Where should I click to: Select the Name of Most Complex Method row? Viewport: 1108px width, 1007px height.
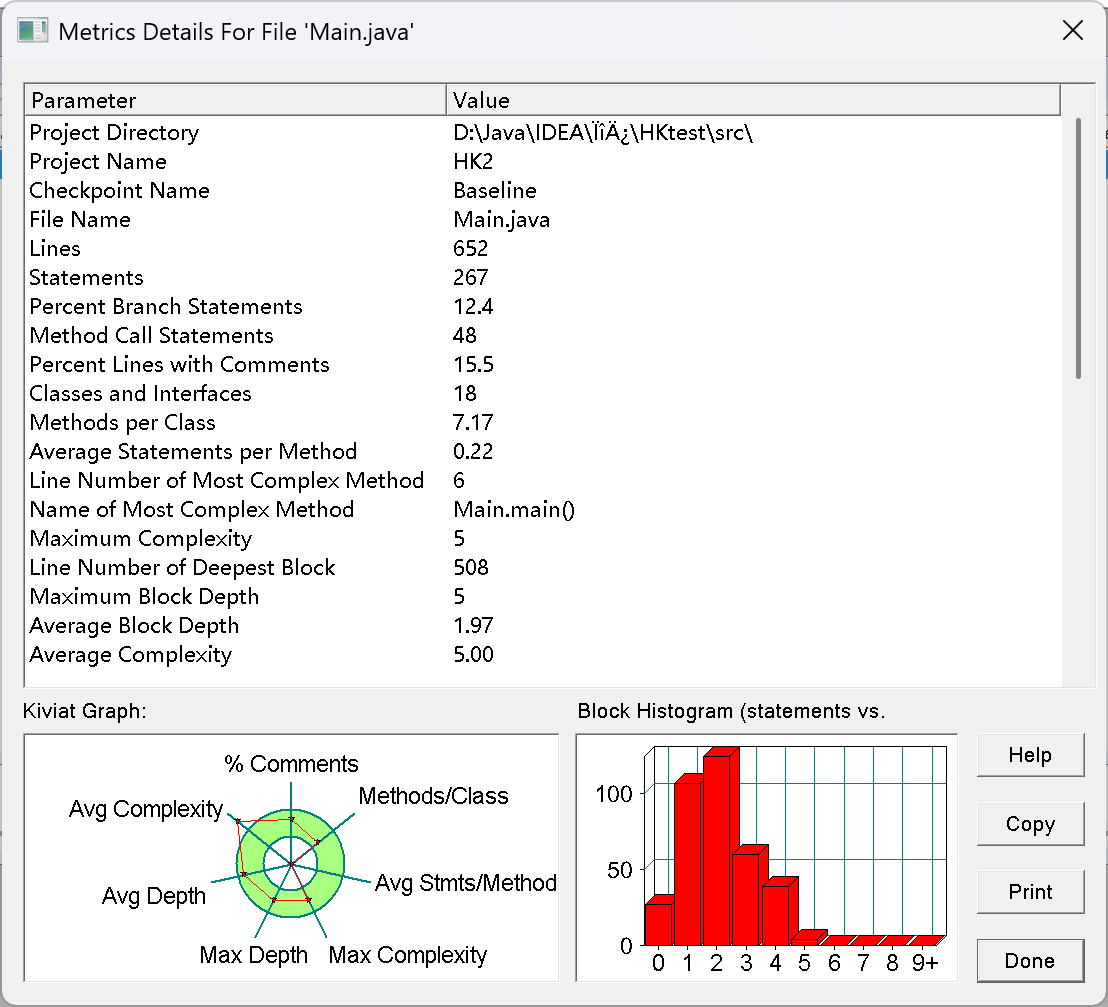543,509
